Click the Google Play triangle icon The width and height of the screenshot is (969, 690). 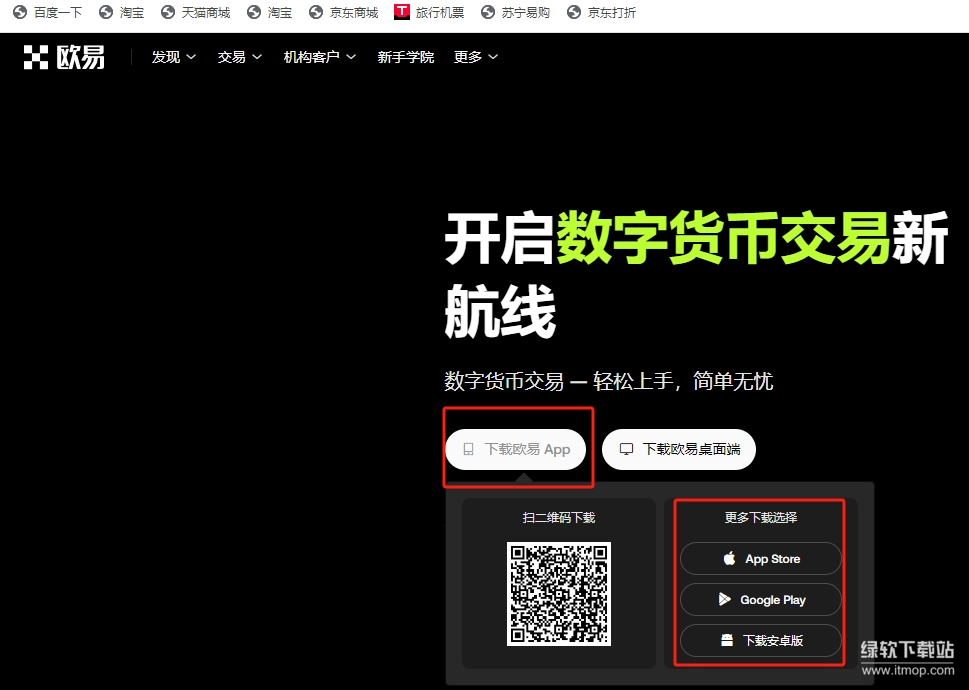(725, 600)
